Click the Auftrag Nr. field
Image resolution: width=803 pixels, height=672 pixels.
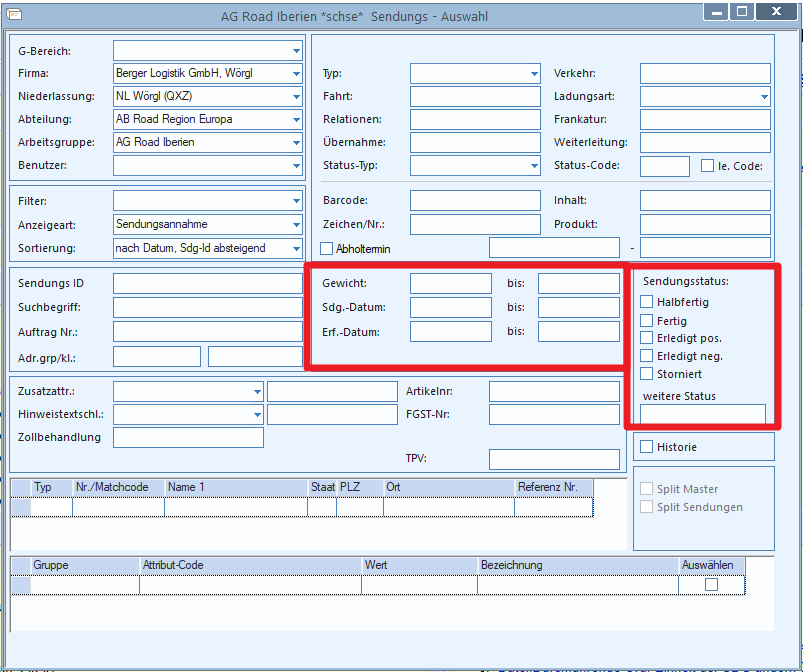(208, 331)
